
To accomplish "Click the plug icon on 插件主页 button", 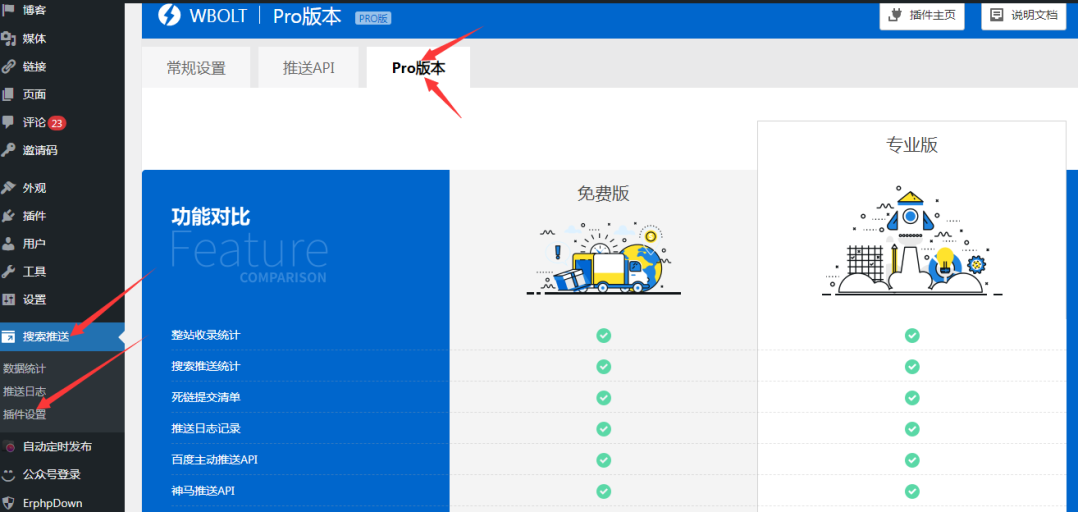I will 896,15.
